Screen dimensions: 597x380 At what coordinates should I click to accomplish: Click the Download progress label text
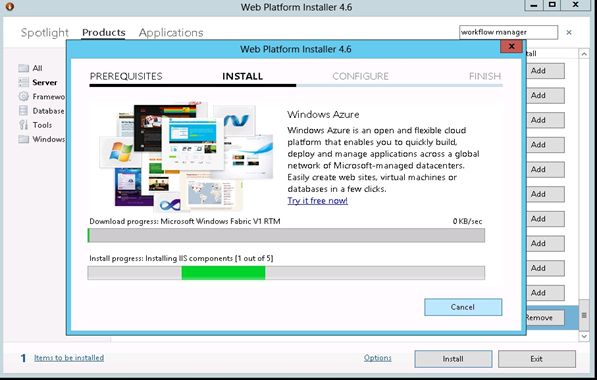pyautogui.click(x=185, y=221)
